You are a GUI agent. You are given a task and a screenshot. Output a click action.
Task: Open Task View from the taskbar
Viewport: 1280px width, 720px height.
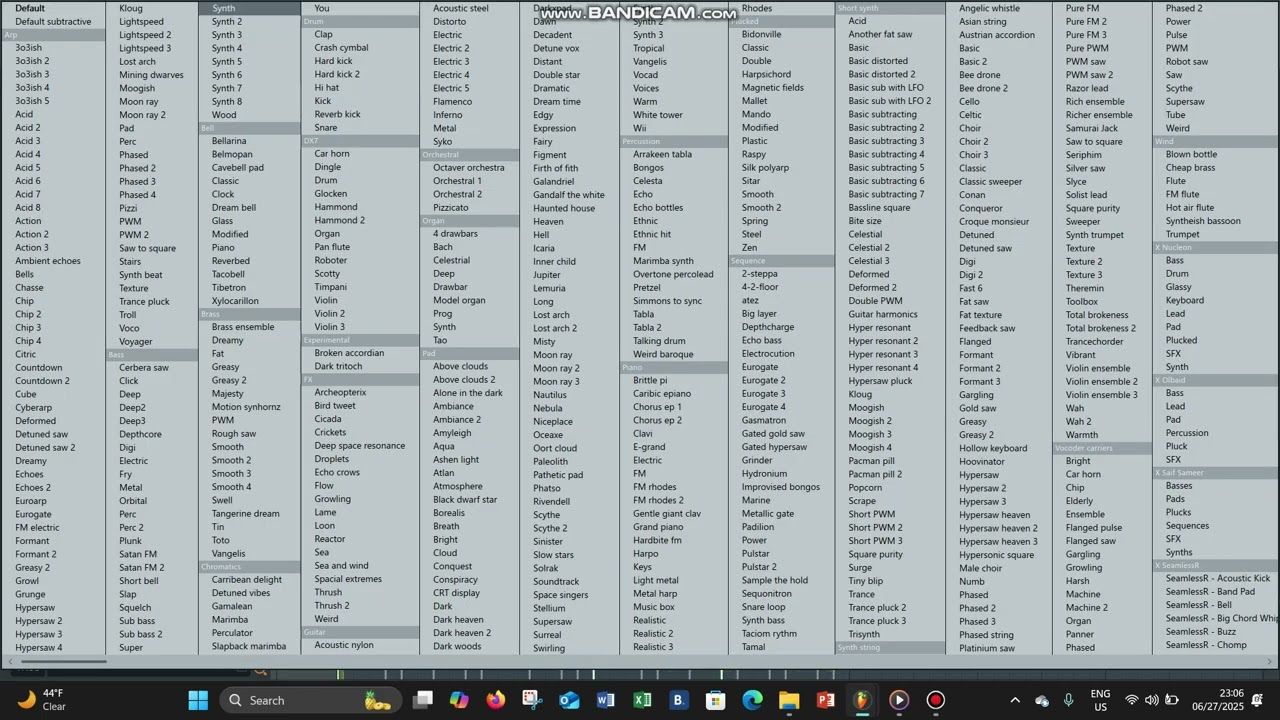click(424, 700)
